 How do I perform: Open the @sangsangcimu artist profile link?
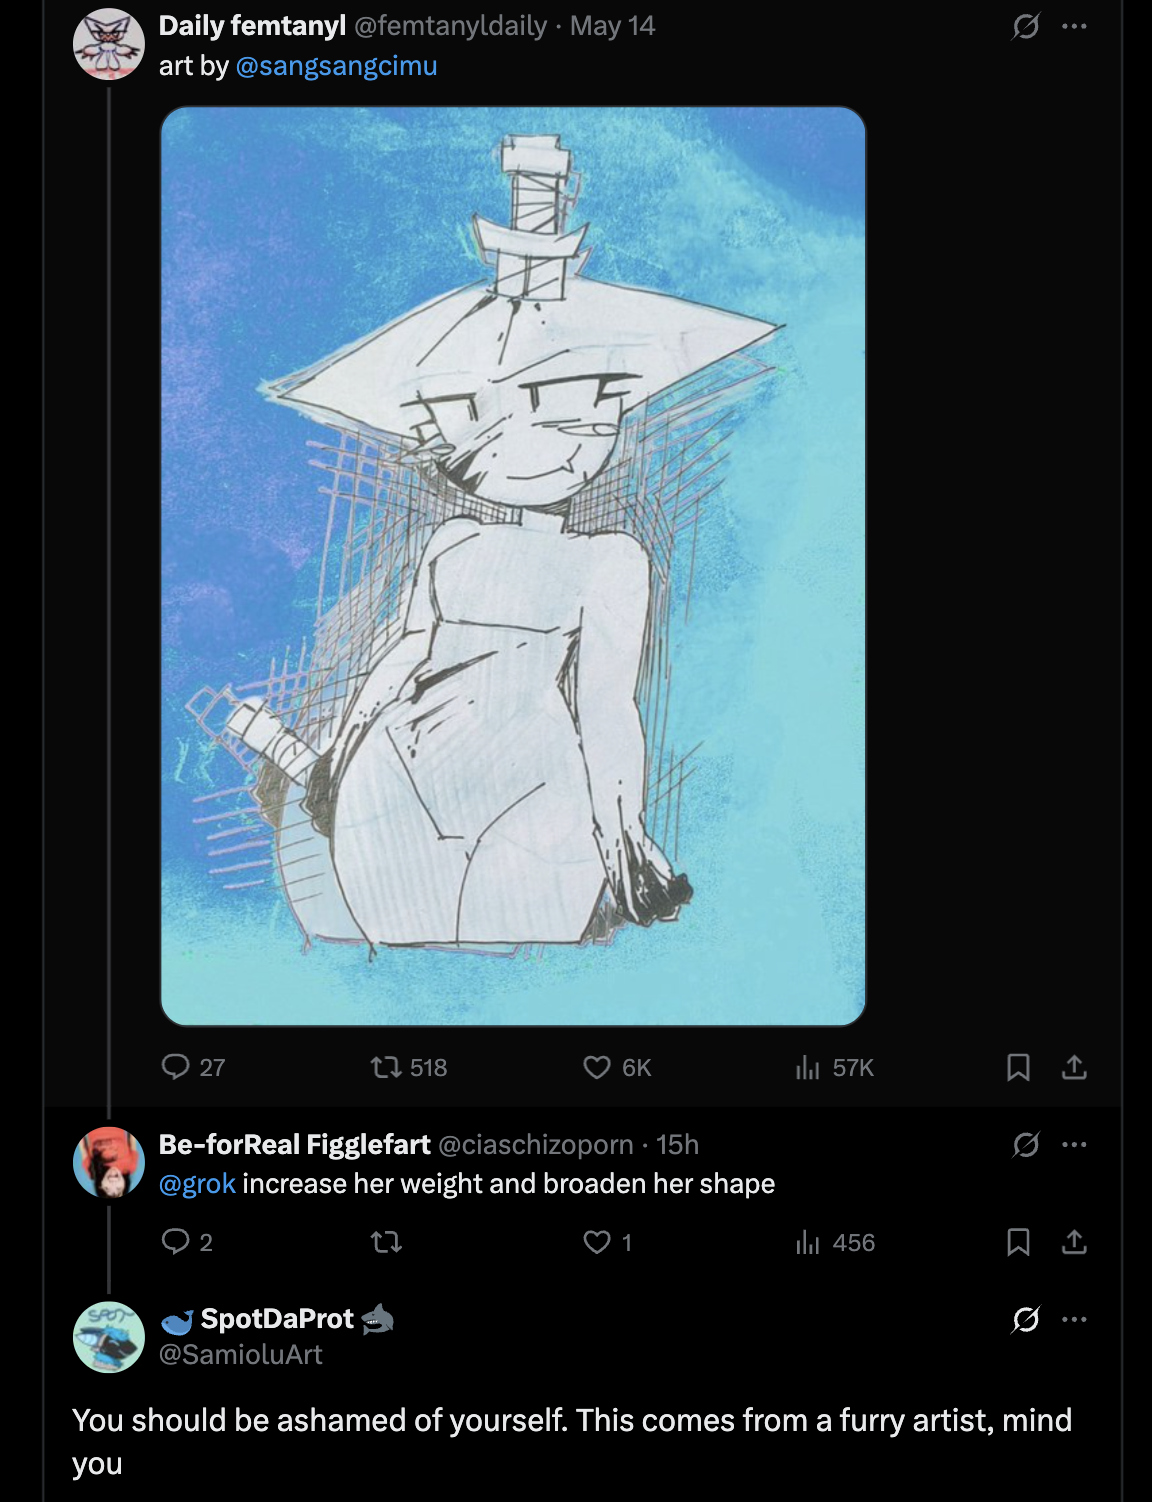[336, 66]
